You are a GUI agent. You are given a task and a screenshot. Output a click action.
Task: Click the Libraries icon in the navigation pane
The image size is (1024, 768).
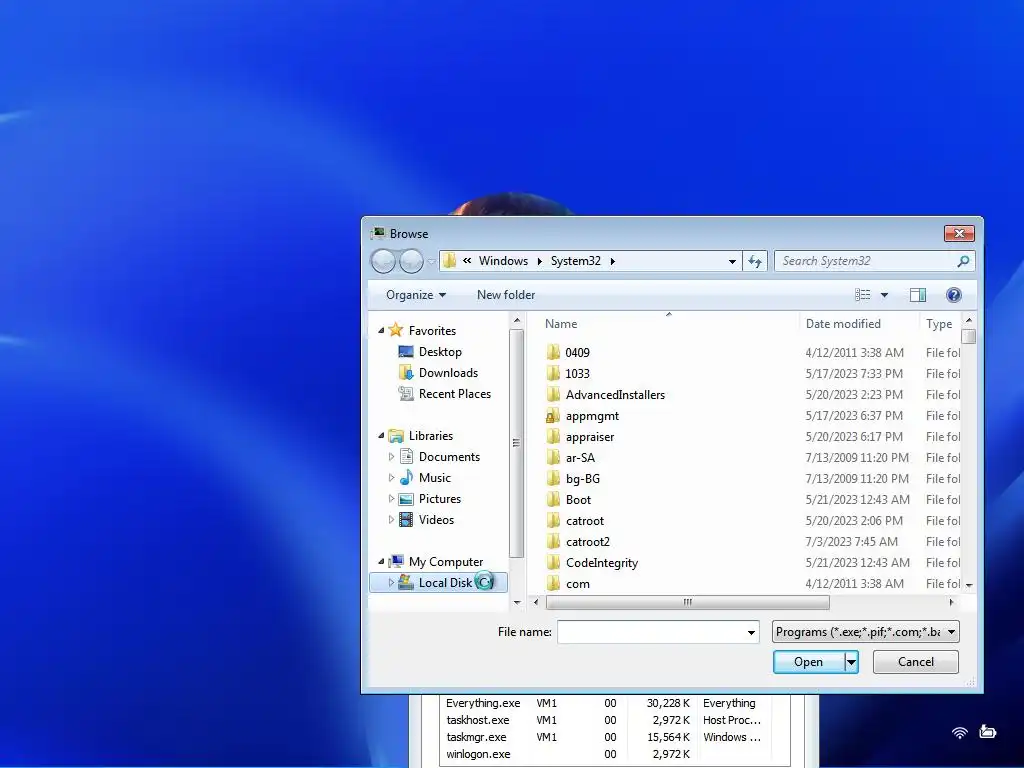pyautogui.click(x=396, y=436)
